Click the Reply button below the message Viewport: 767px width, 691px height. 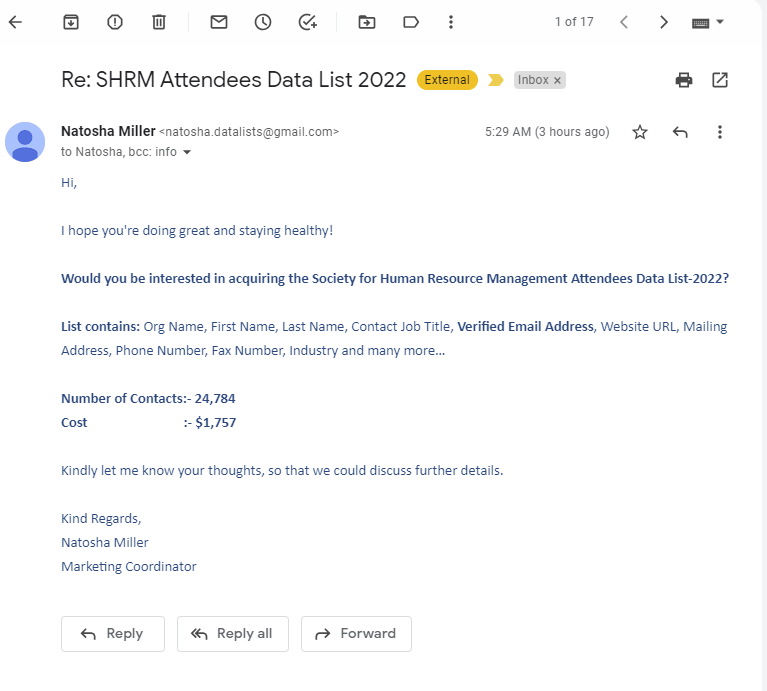(x=113, y=634)
